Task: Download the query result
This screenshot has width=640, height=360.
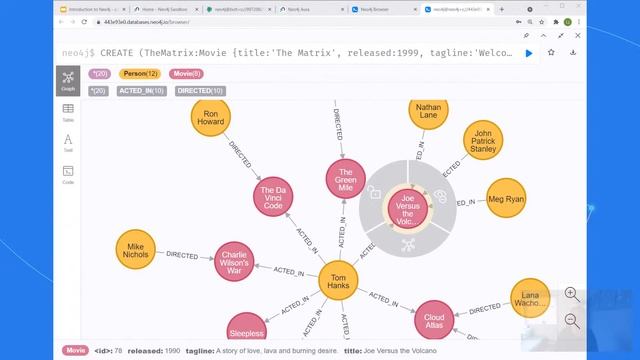Action: tap(573, 52)
